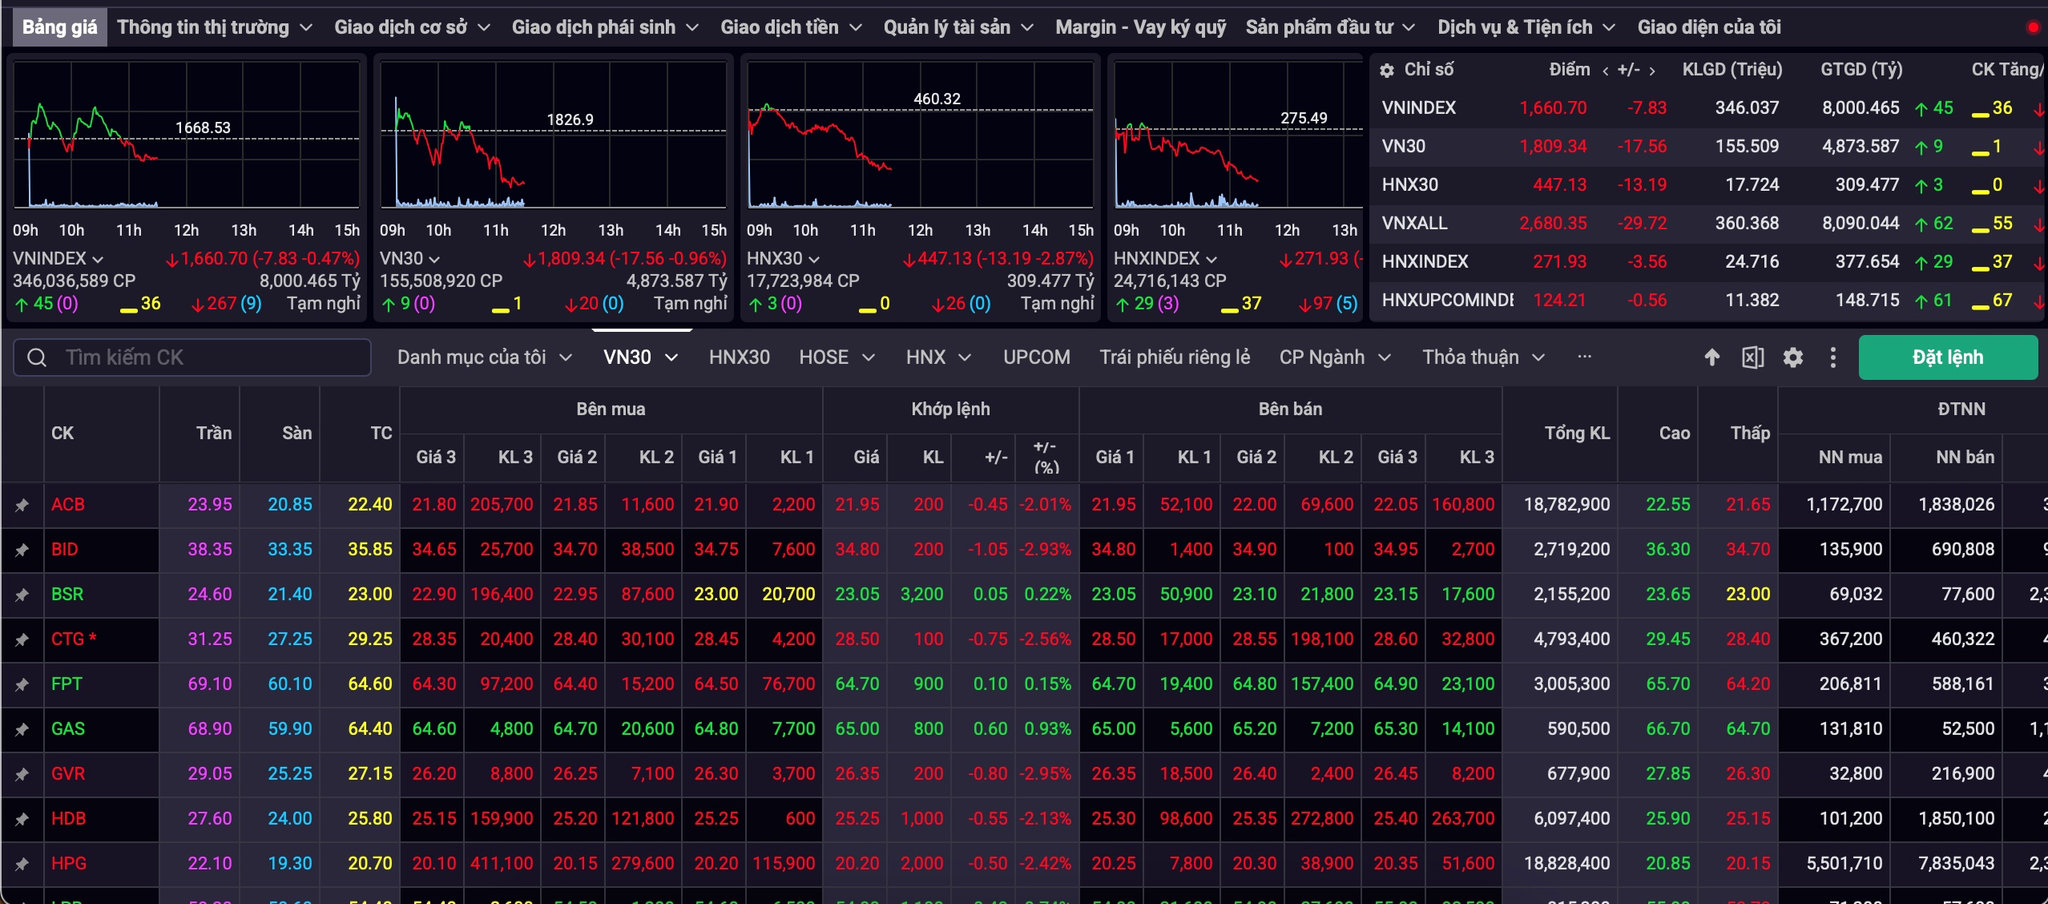Viewport: 2048px width, 904px height.
Task: Toggle pin for FPT stock row
Action: pyautogui.click(x=21, y=685)
